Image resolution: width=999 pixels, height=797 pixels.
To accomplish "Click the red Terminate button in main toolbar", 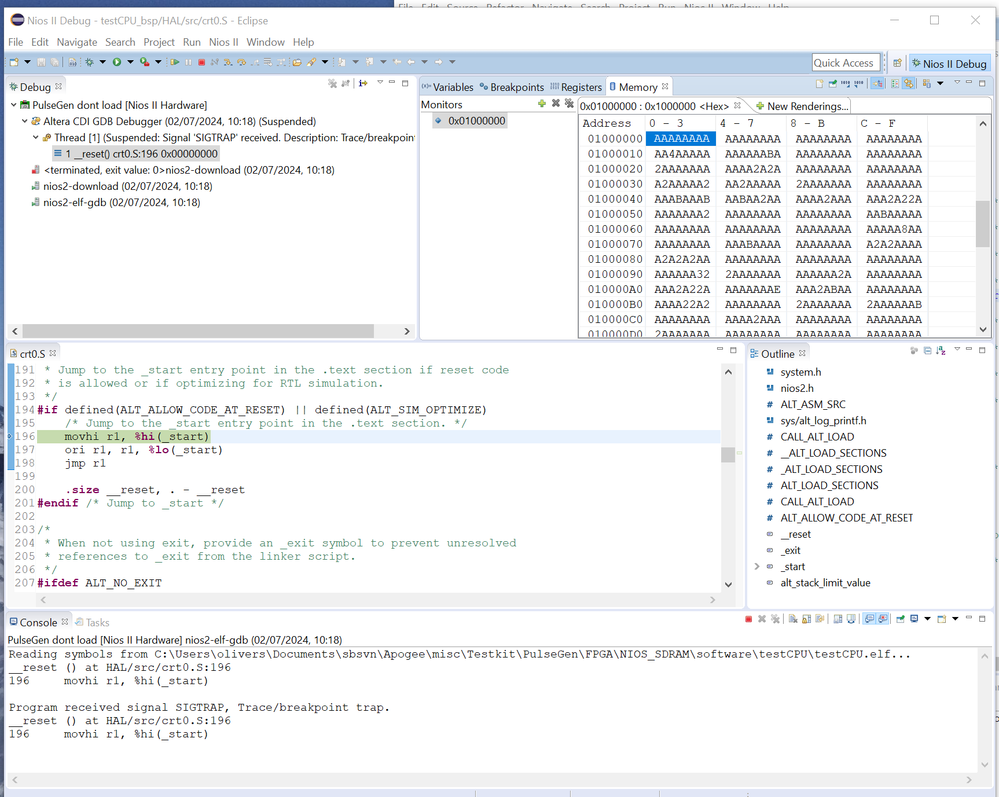I will click(202, 62).
